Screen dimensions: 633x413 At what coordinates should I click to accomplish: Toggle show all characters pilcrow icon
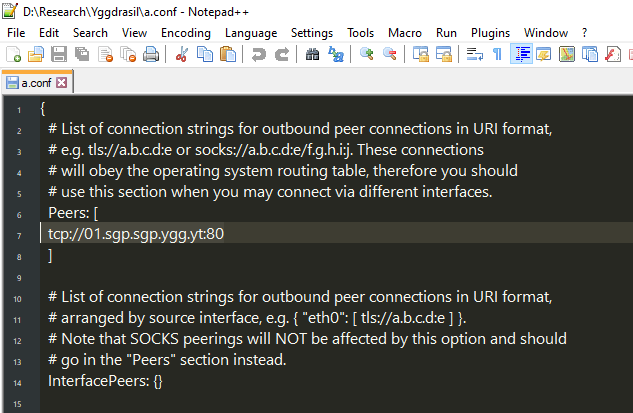[497, 54]
